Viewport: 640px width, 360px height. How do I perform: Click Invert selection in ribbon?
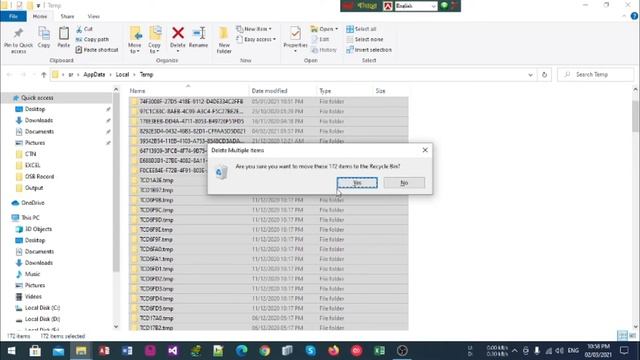[x=369, y=50]
